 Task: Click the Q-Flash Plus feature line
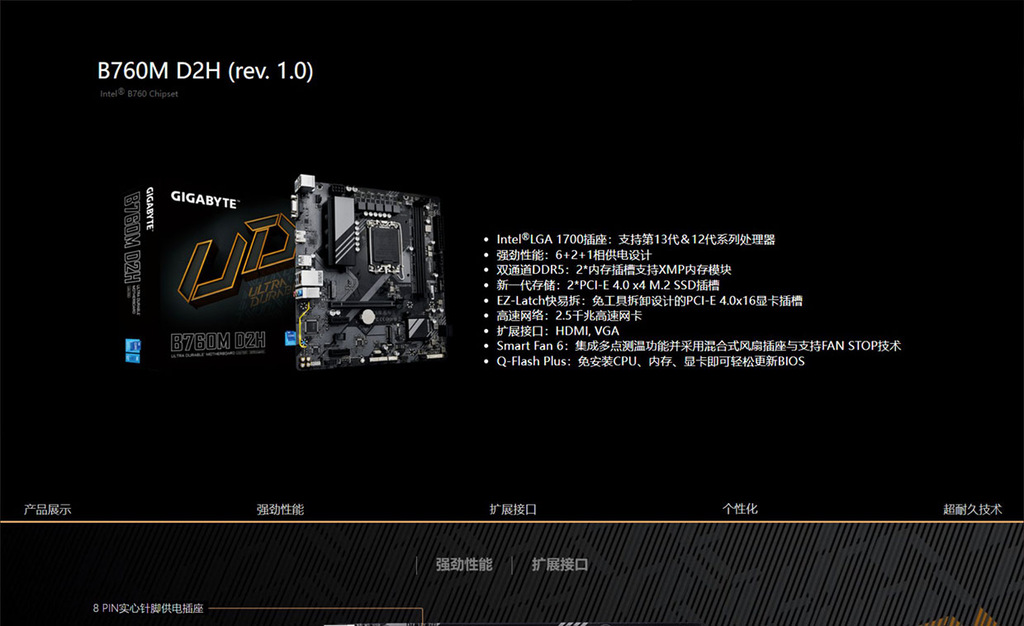point(650,361)
